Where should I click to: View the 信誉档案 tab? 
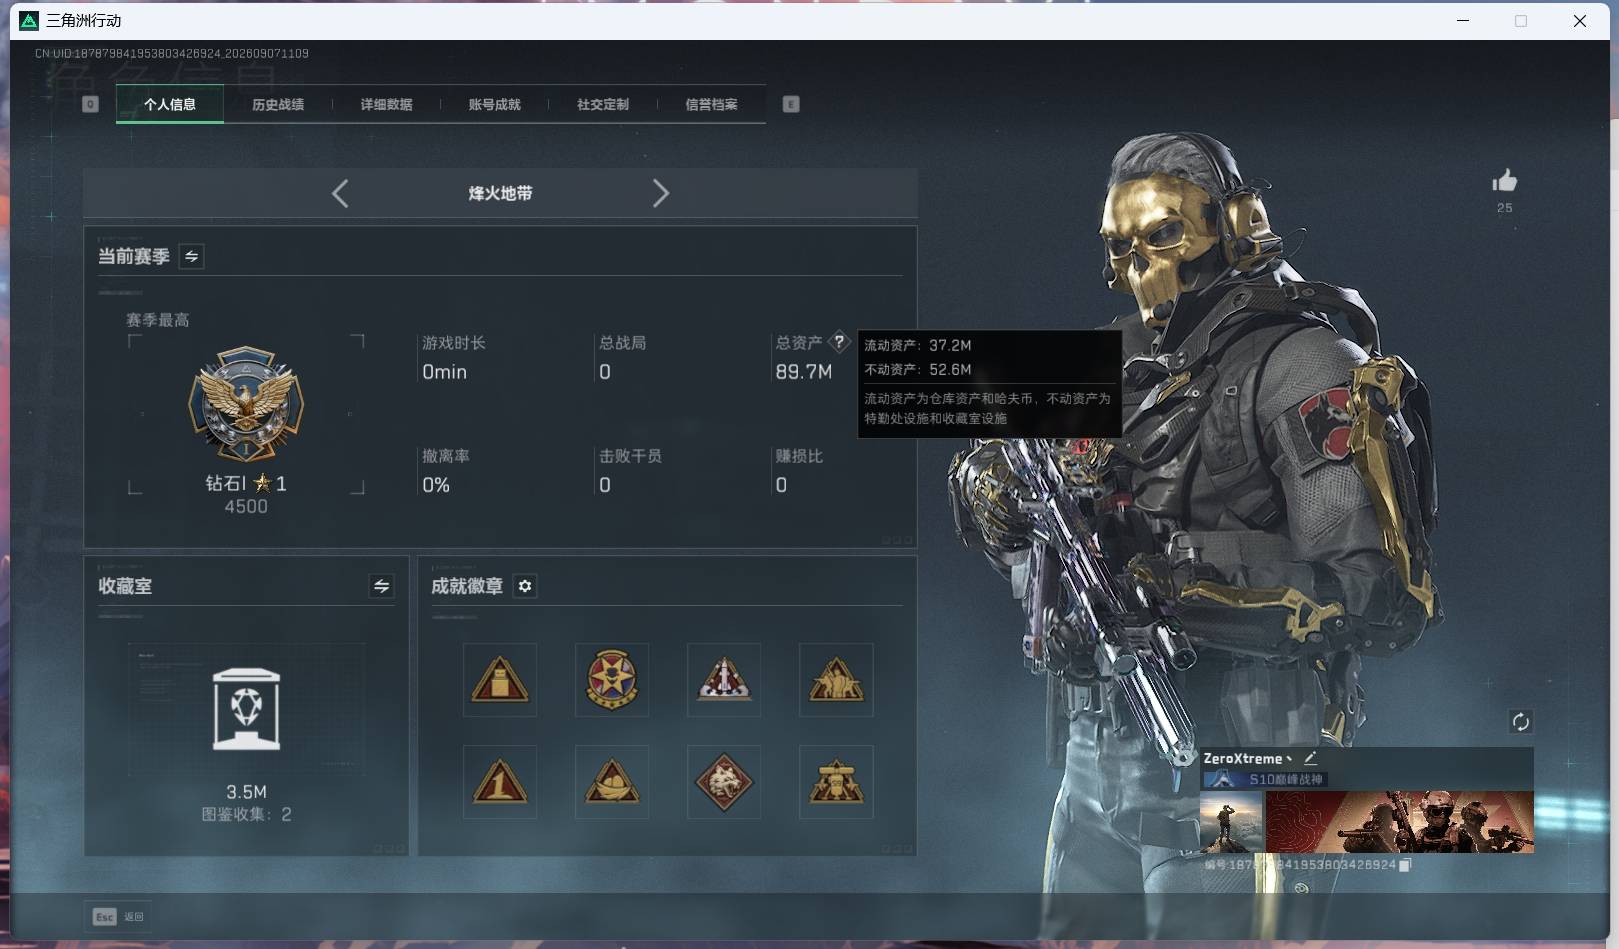click(x=711, y=104)
